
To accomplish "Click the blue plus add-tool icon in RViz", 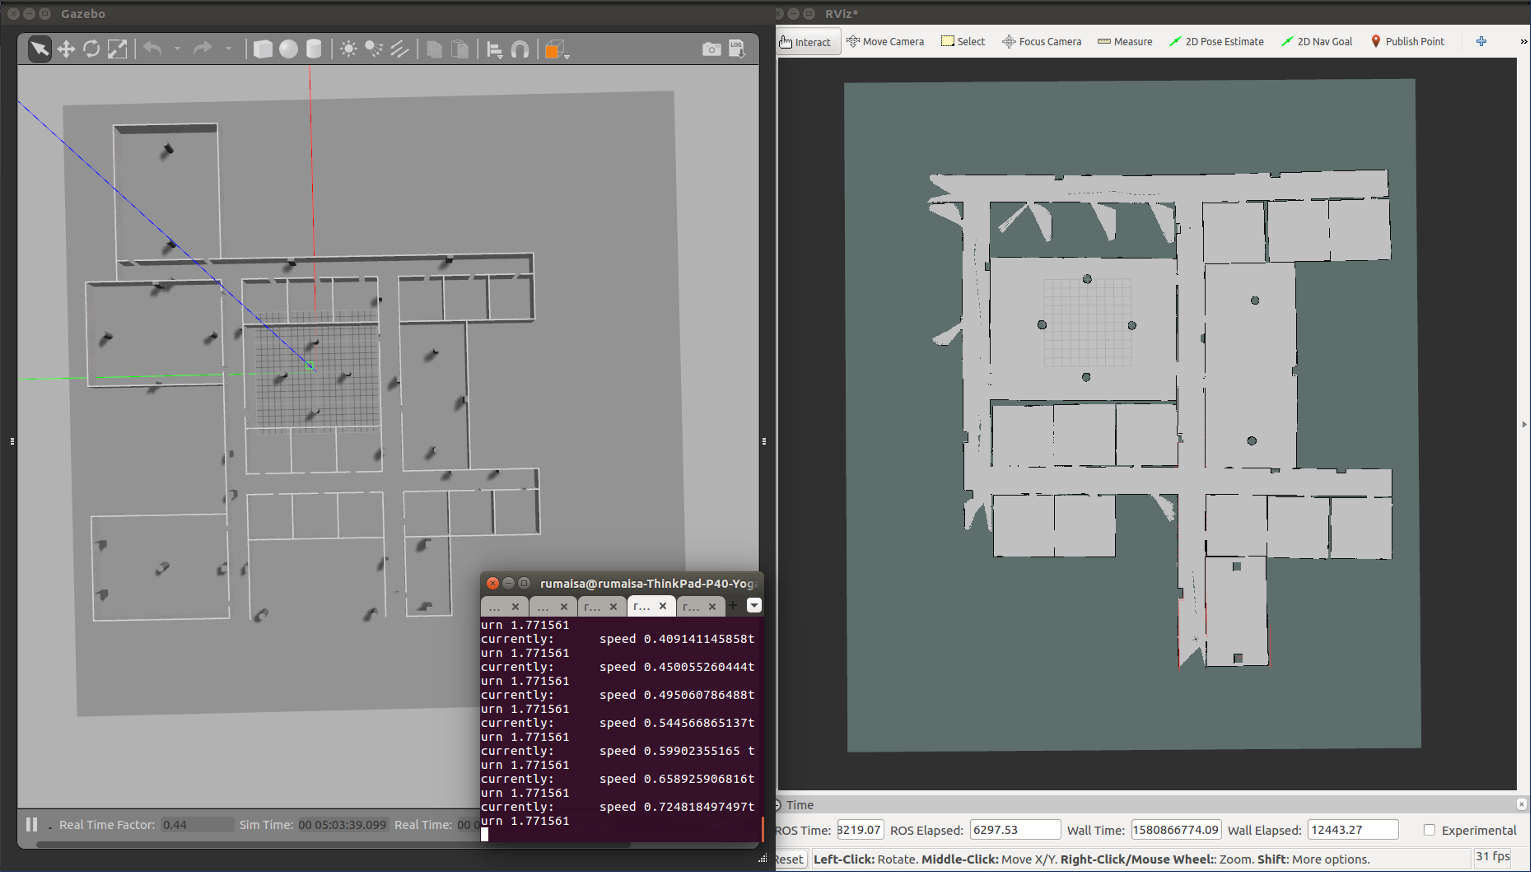I will 1481,42.
